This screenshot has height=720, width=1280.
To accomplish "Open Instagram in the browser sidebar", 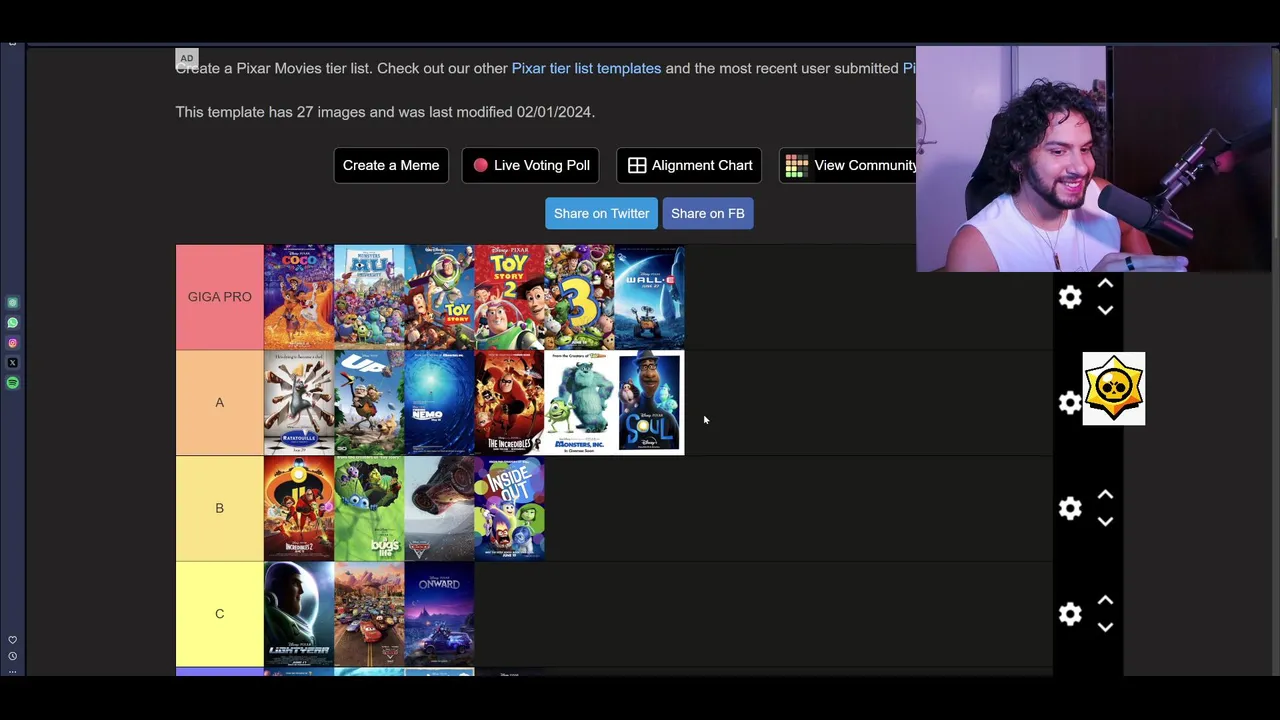I will pos(12,343).
